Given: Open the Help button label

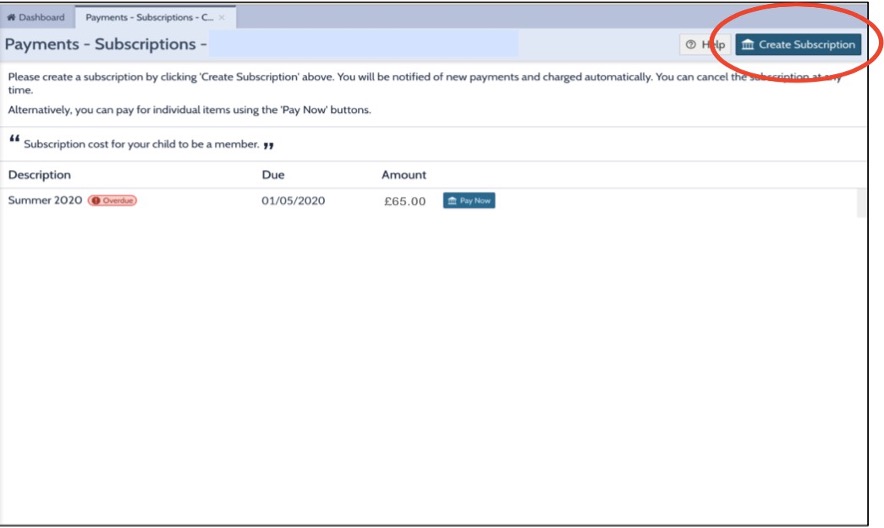Looking at the screenshot, I should 713,45.
